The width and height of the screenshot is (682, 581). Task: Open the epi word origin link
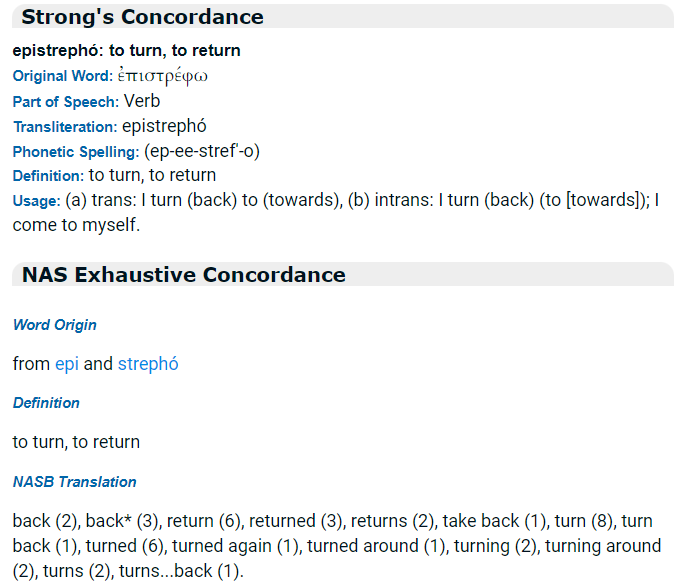tap(67, 364)
